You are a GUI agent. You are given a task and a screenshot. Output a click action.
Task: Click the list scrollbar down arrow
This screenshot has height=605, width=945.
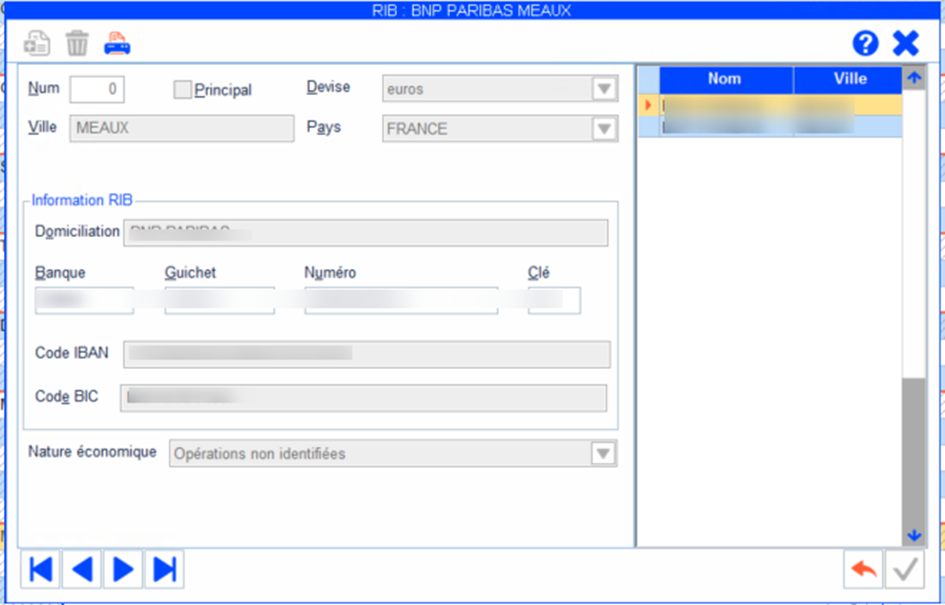point(914,536)
